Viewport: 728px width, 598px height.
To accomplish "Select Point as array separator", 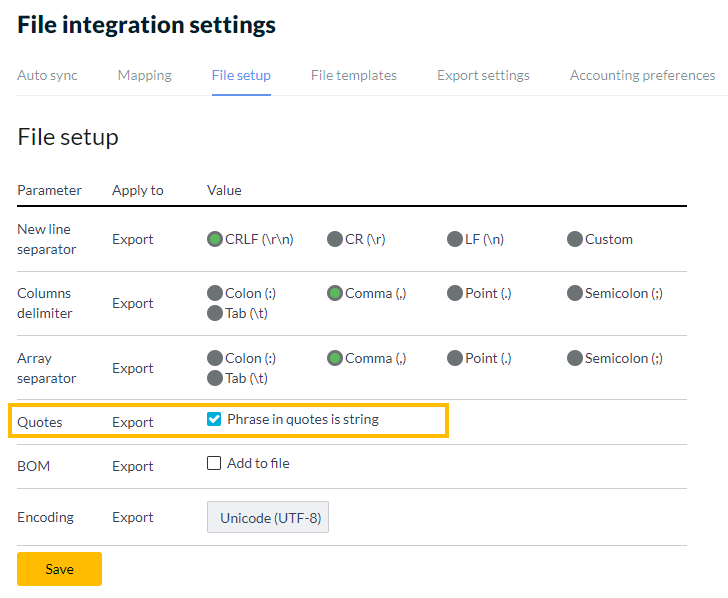I will (x=455, y=358).
